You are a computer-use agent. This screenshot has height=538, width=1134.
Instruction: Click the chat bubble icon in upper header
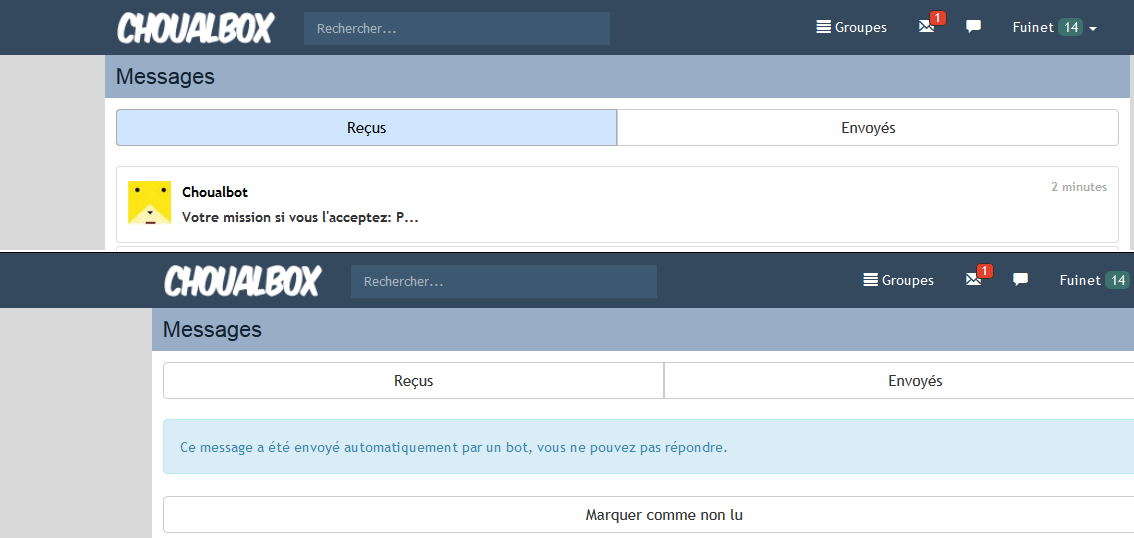click(x=973, y=27)
